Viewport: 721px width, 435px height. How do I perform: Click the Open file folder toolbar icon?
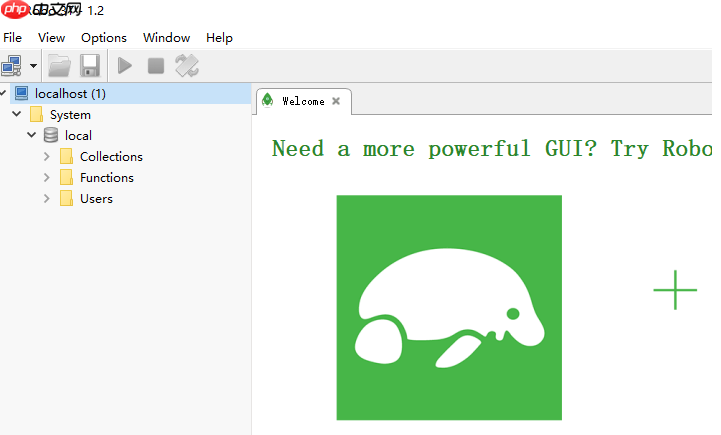59,66
